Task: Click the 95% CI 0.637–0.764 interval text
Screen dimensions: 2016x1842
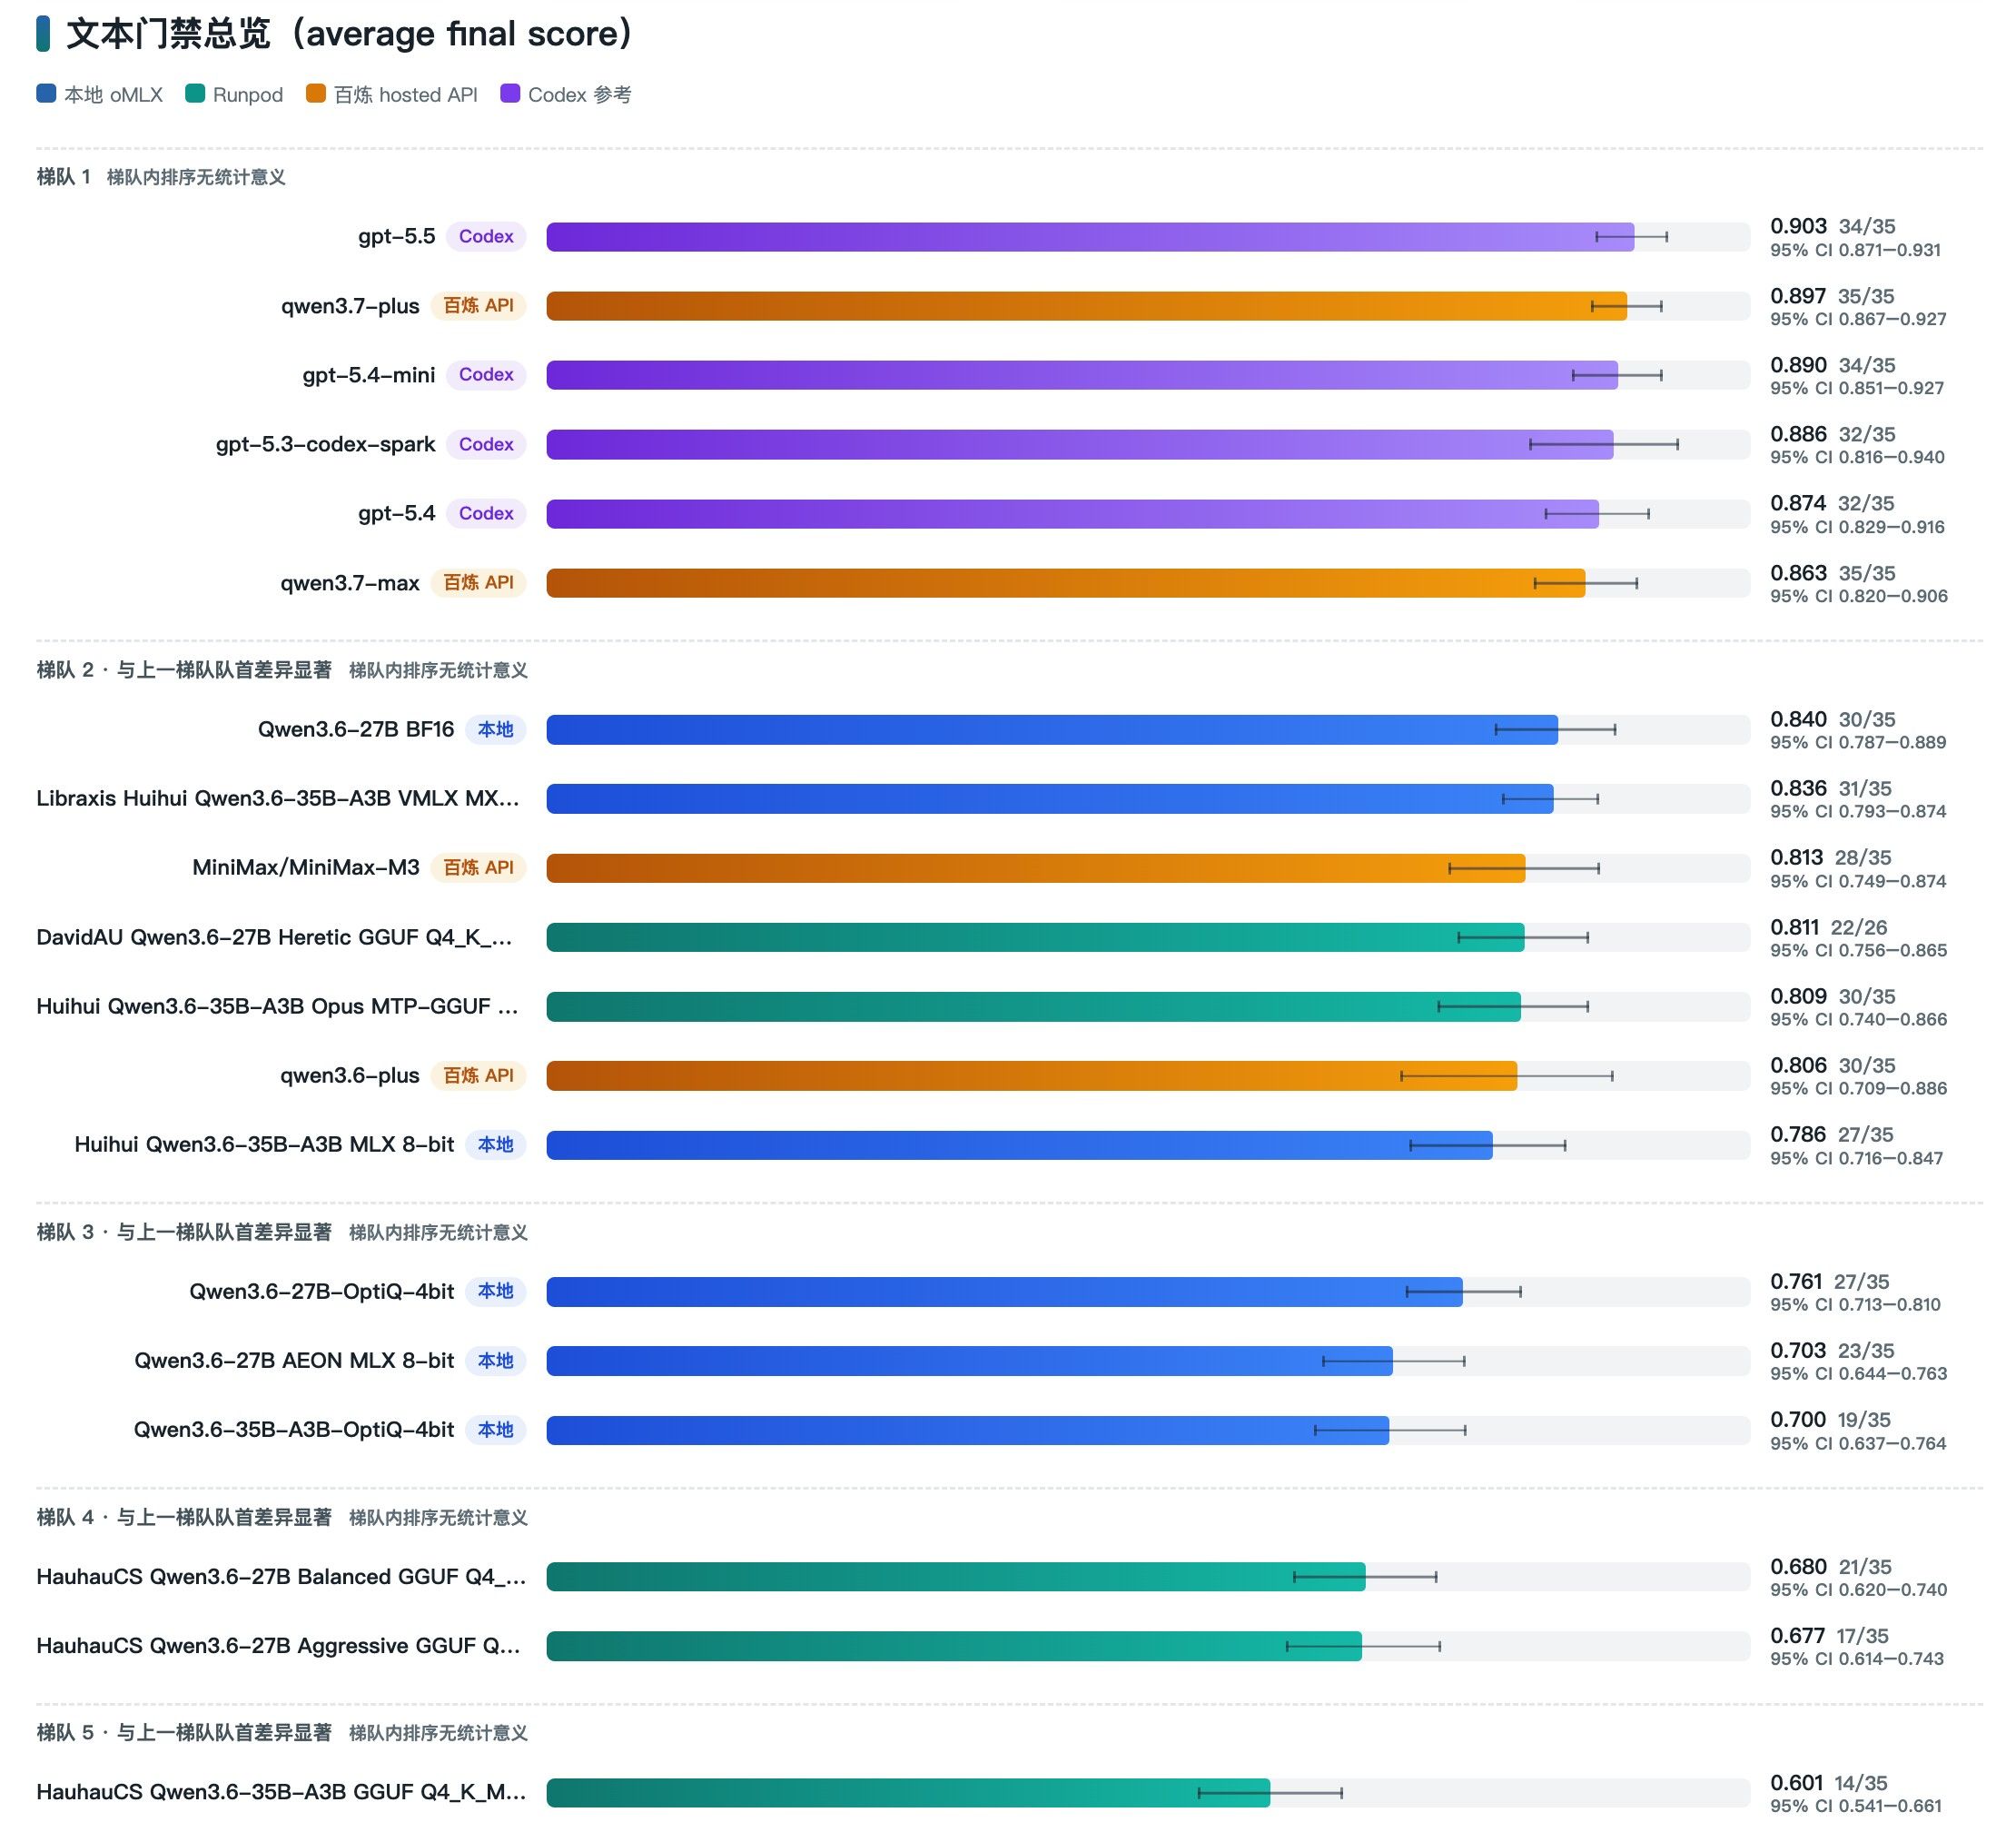Action: click(1858, 1443)
